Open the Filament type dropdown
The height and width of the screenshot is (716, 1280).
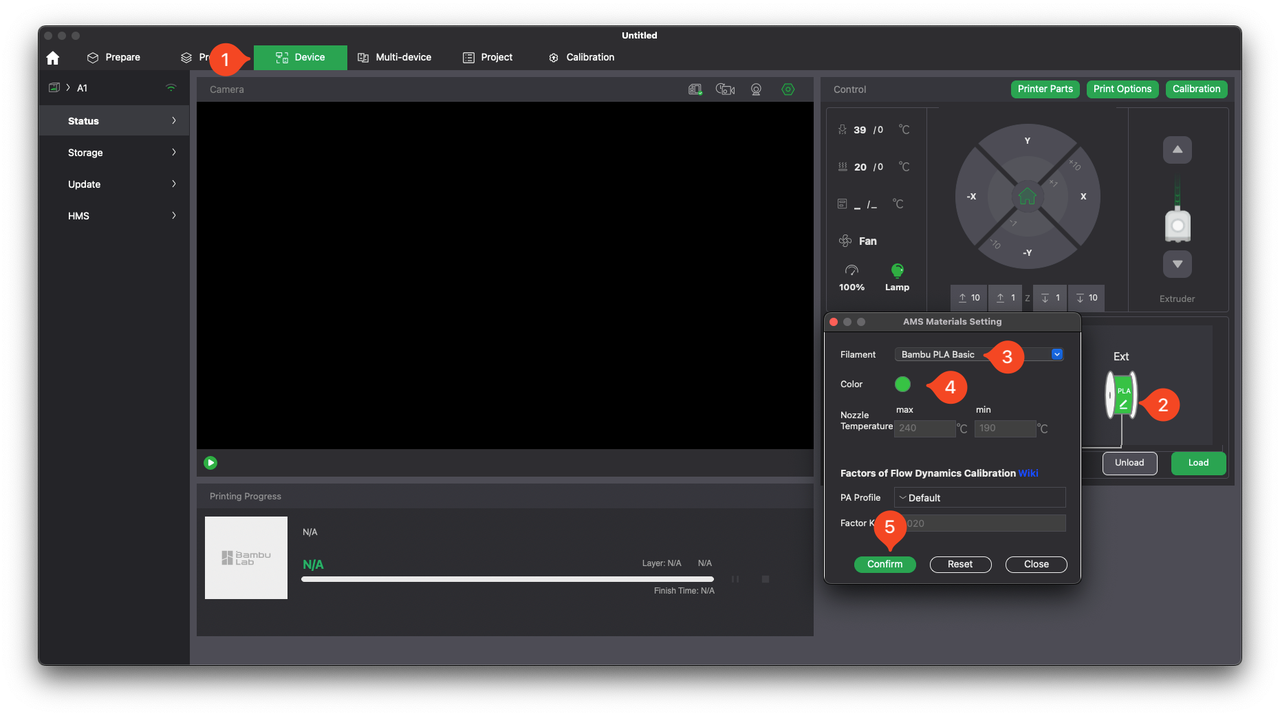tap(979, 354)
